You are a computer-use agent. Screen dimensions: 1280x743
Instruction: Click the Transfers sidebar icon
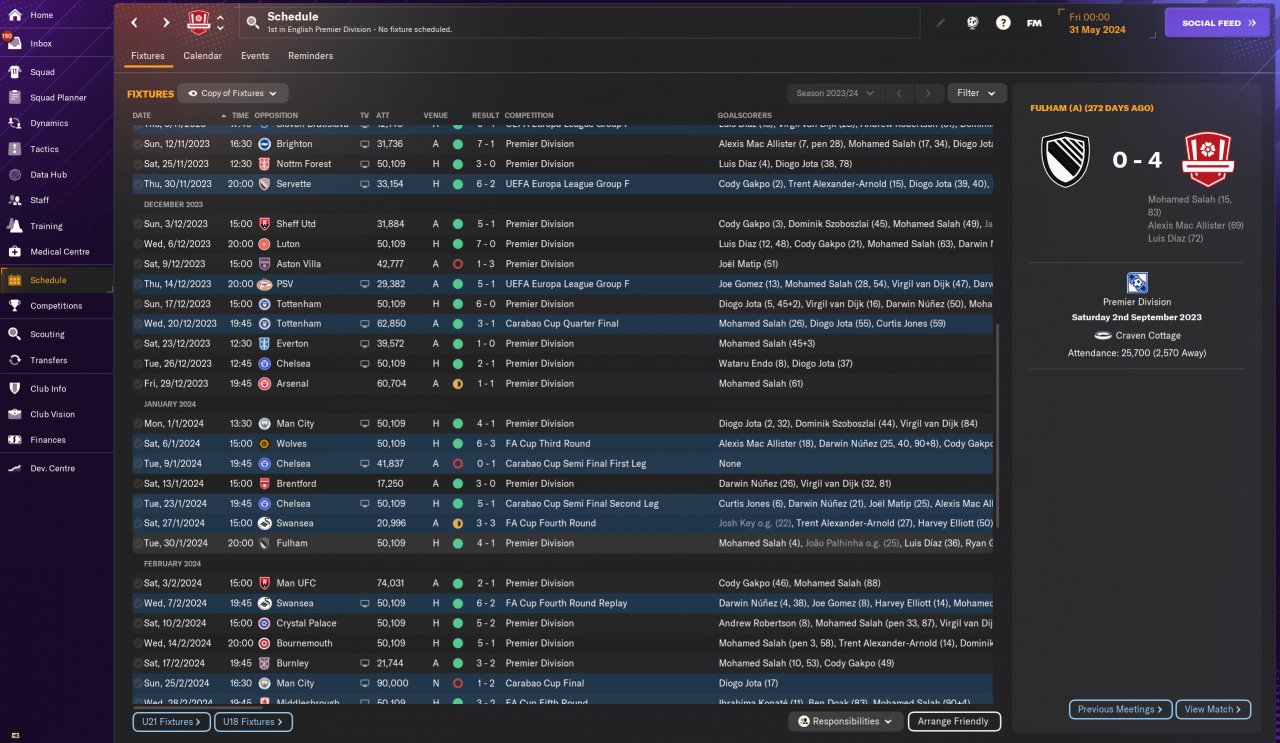(14, 360)
